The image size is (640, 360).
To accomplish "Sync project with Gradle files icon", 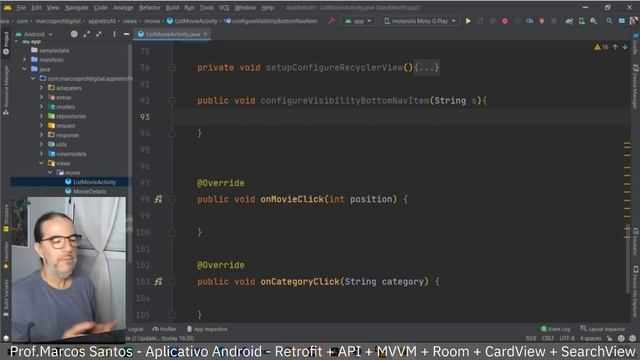I will click(x=569, y=21).
